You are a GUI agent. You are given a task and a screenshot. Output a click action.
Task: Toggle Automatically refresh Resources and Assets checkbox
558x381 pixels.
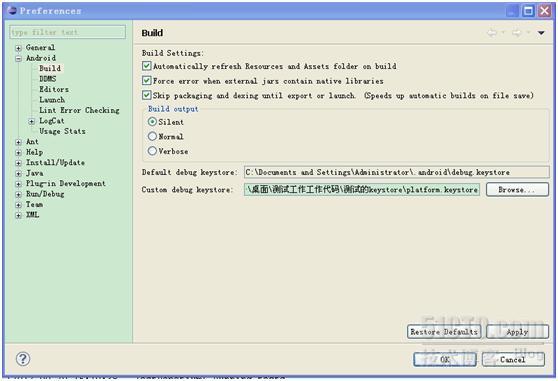pos(146,66)
